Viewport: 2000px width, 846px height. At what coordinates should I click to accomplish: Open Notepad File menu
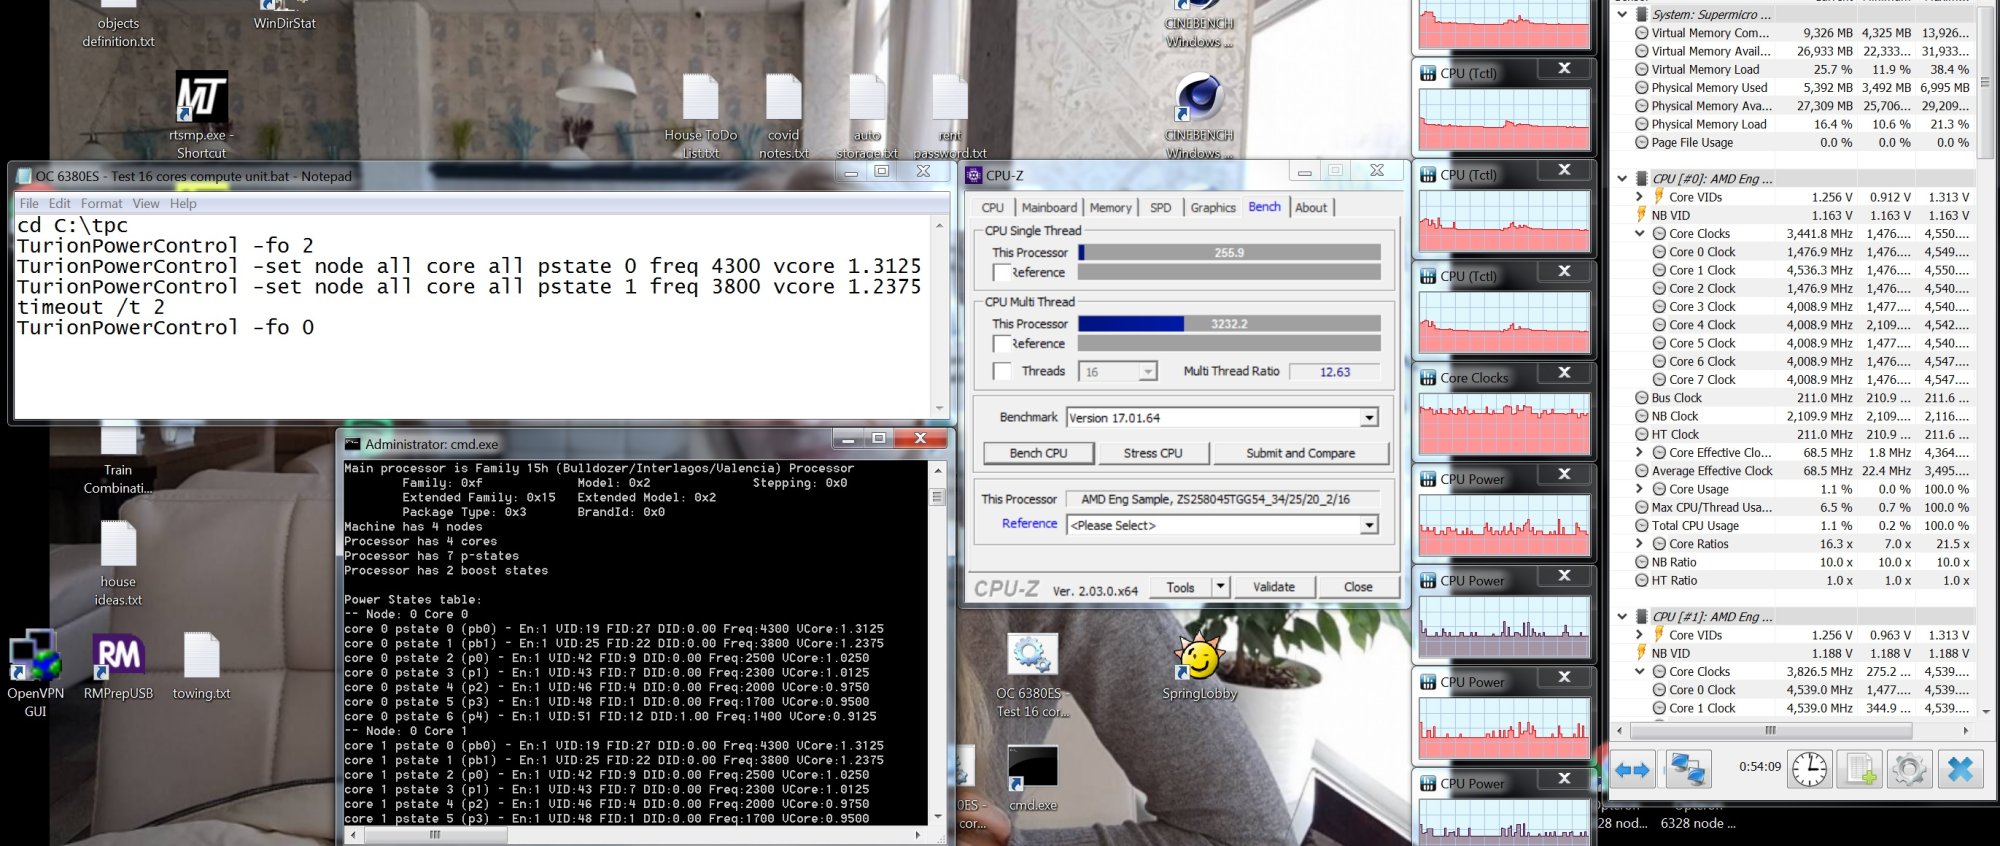(29, 203)
